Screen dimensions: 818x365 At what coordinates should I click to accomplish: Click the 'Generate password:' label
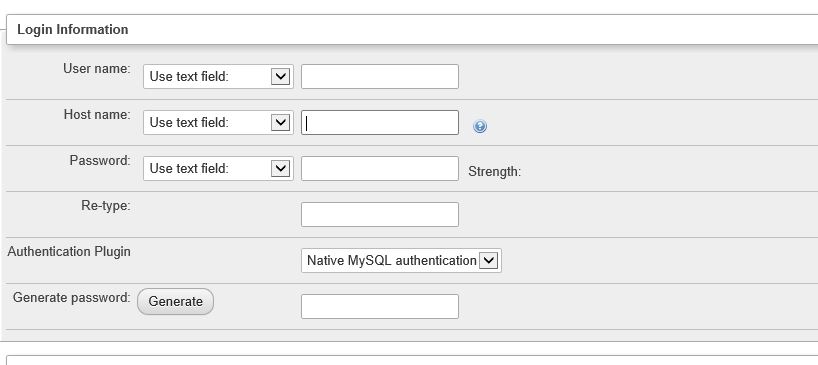[x=71, y=298]
